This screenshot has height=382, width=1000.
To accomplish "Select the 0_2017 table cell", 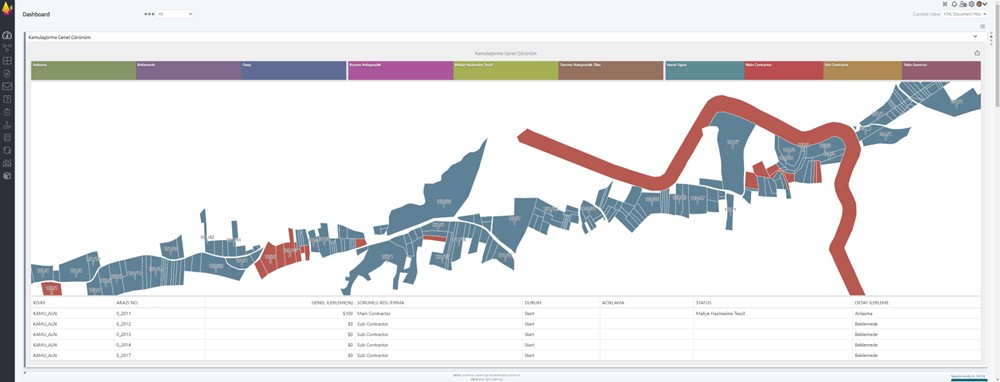I will point(159,355).
